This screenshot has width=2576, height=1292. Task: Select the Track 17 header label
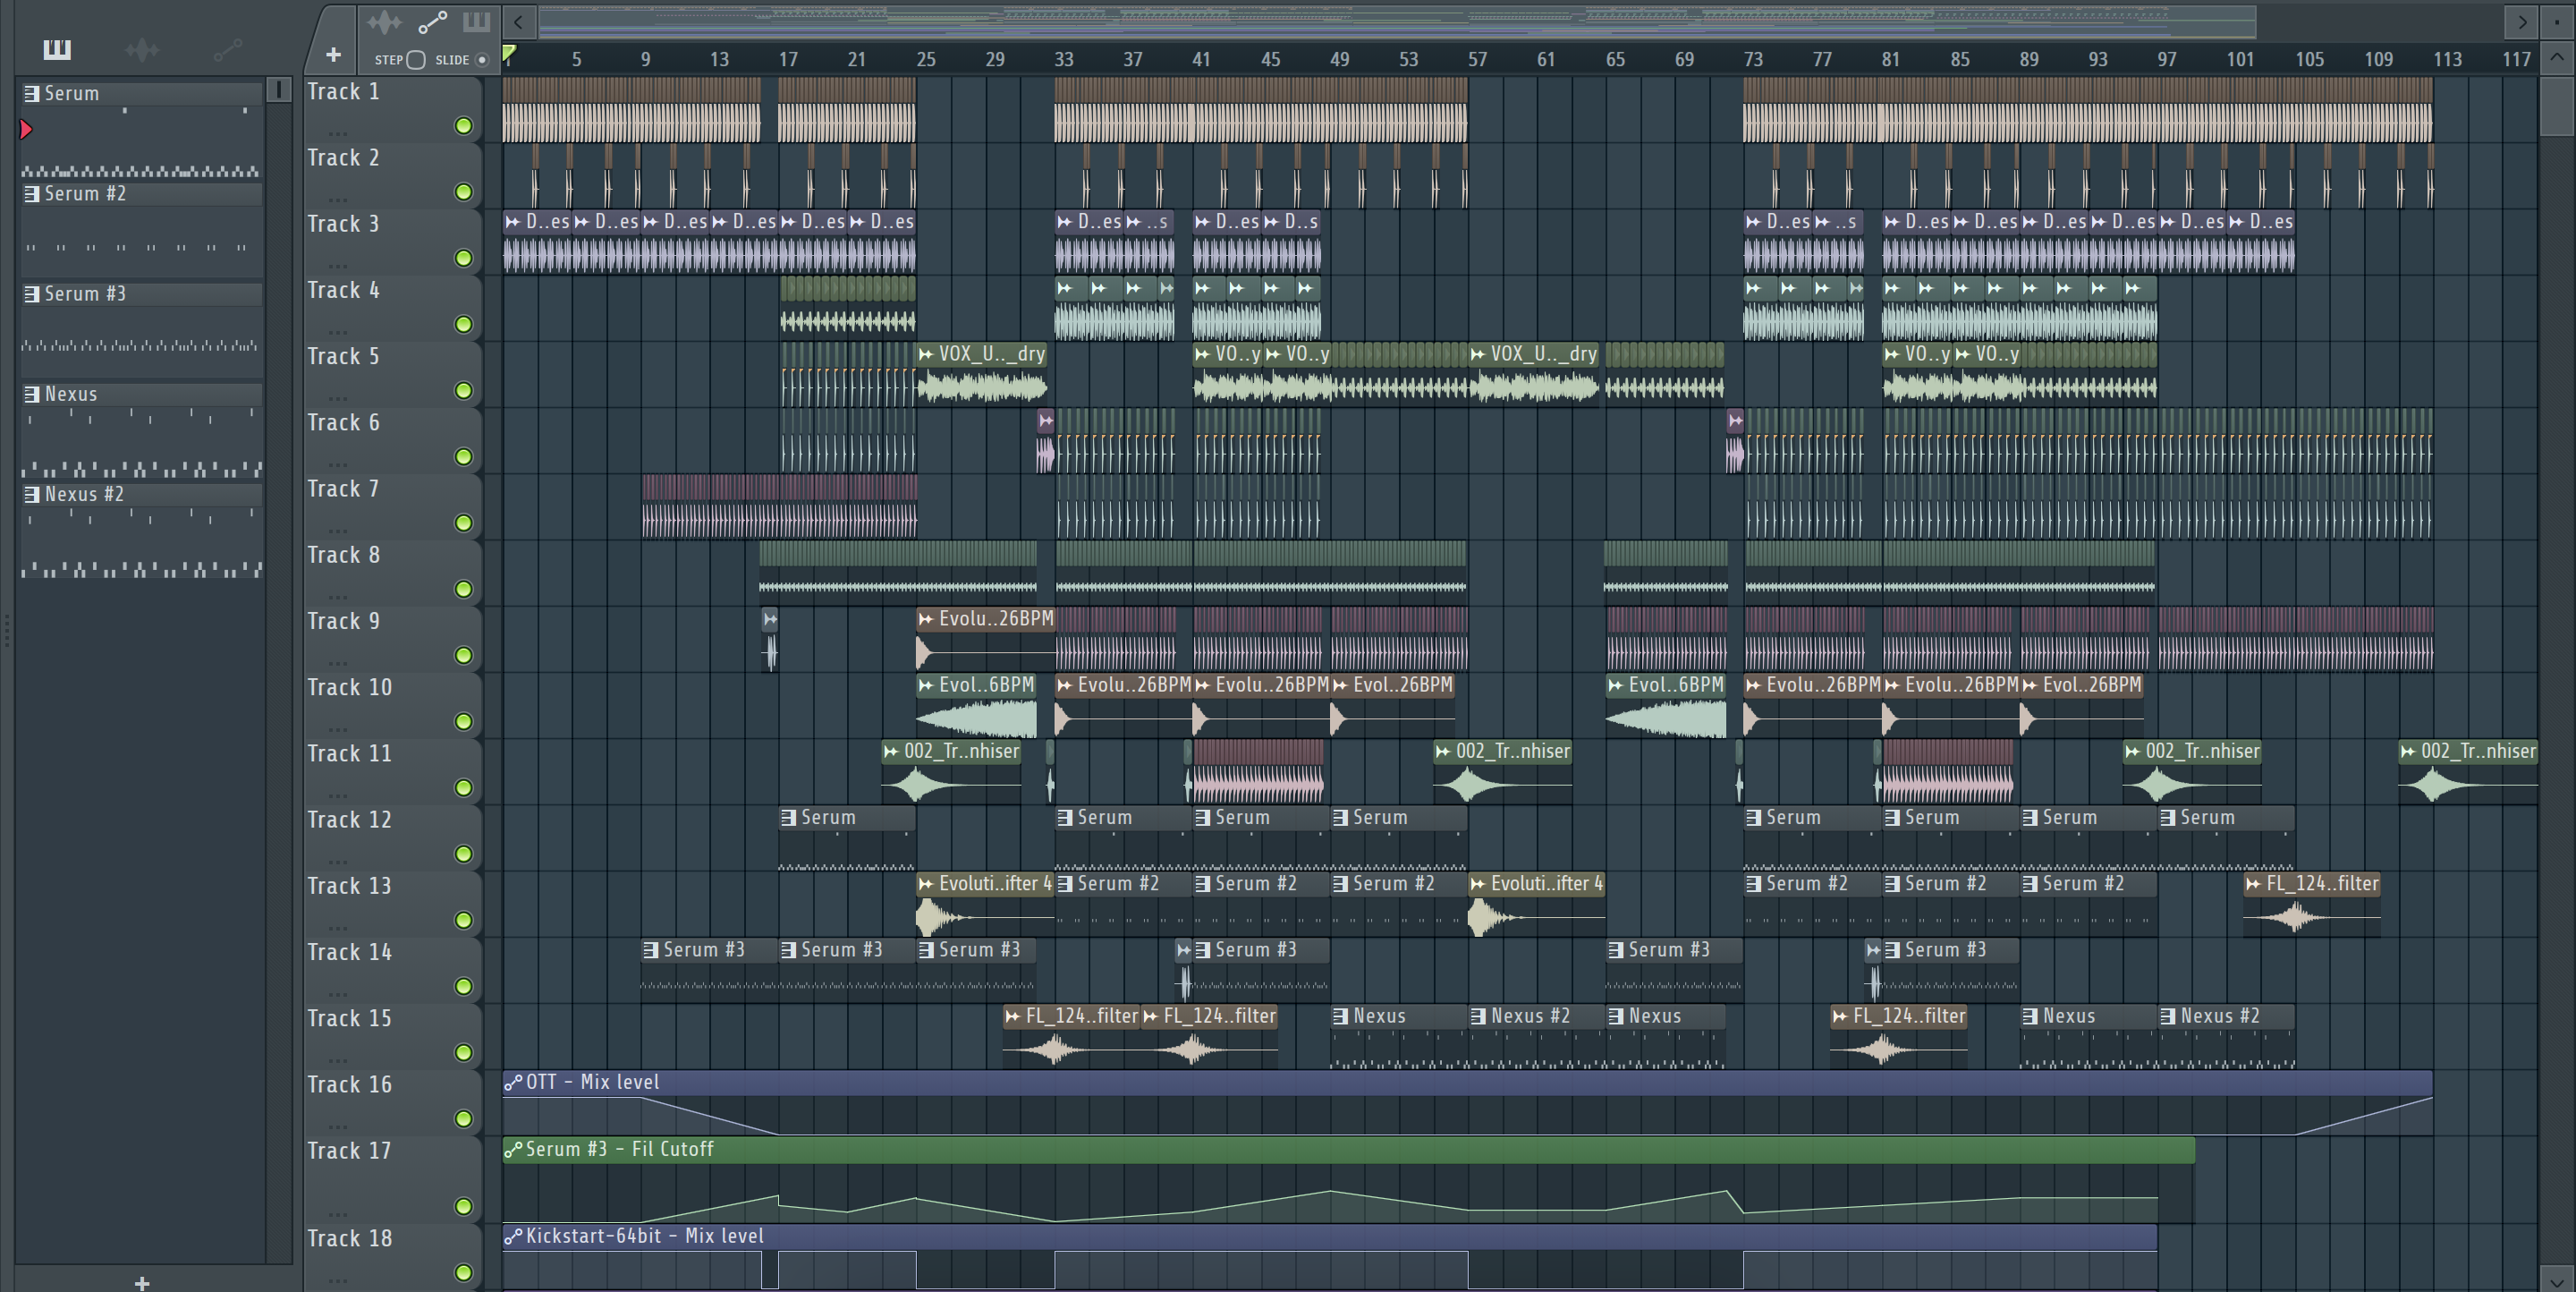click(349, 1151)
